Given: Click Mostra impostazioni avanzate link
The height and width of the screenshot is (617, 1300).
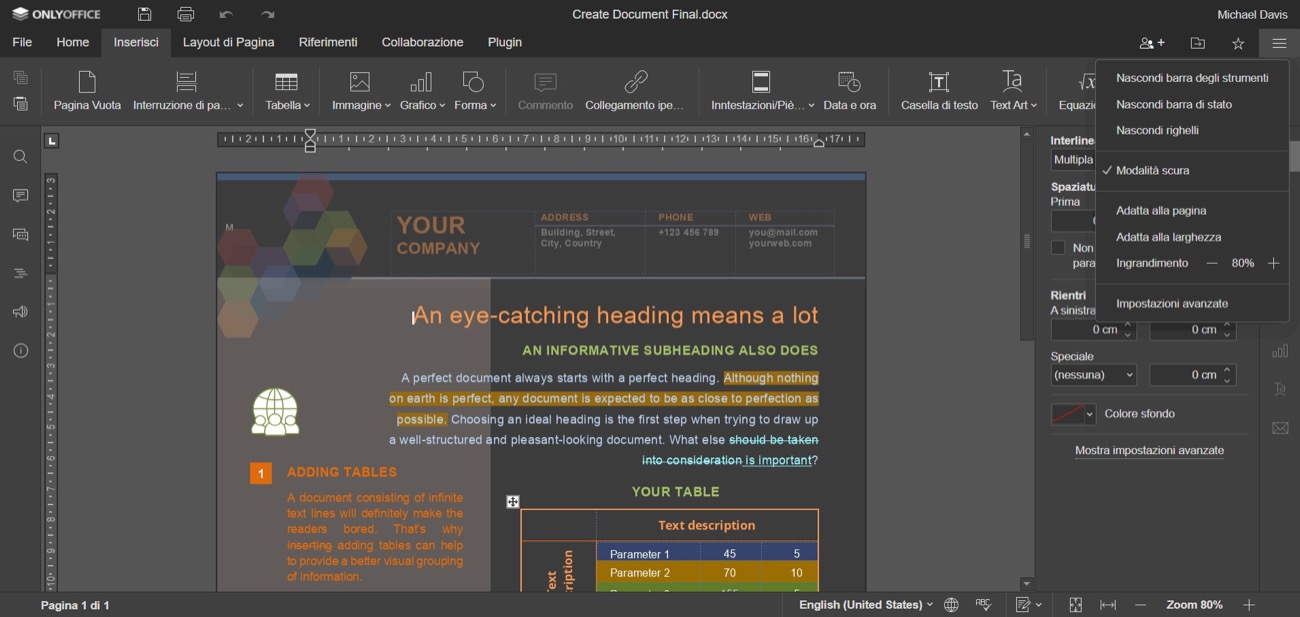Looking at the screenshot, I should click(1149, 451).
